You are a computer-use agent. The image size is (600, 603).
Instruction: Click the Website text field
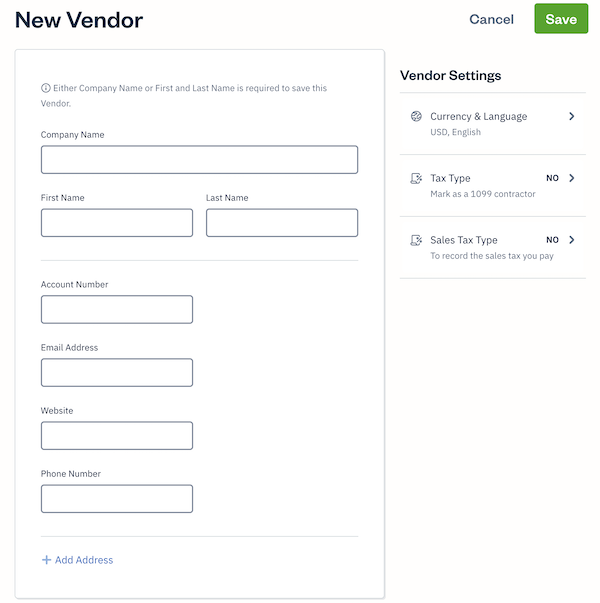pyautogui.click(x=117, y=436)
